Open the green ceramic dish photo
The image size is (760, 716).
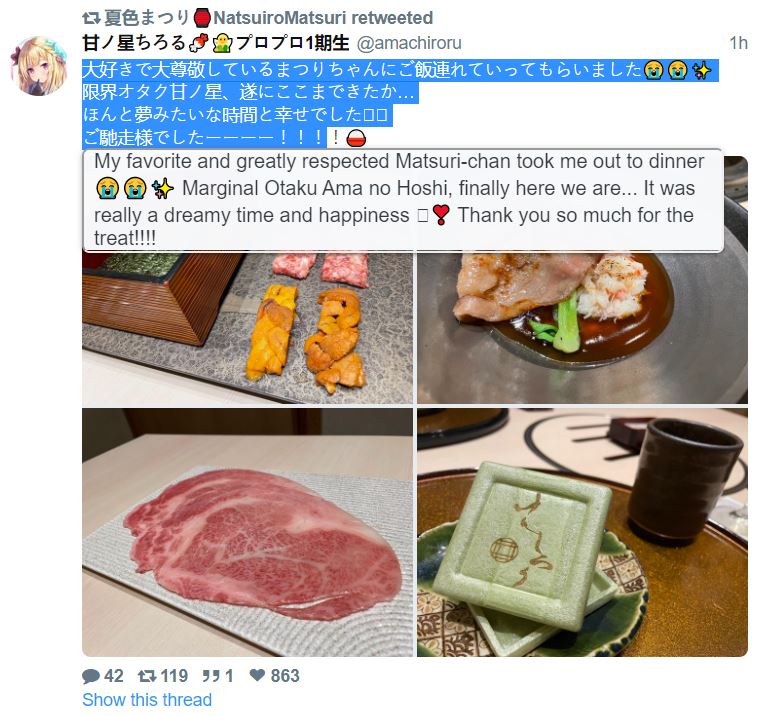pos(582,532)
